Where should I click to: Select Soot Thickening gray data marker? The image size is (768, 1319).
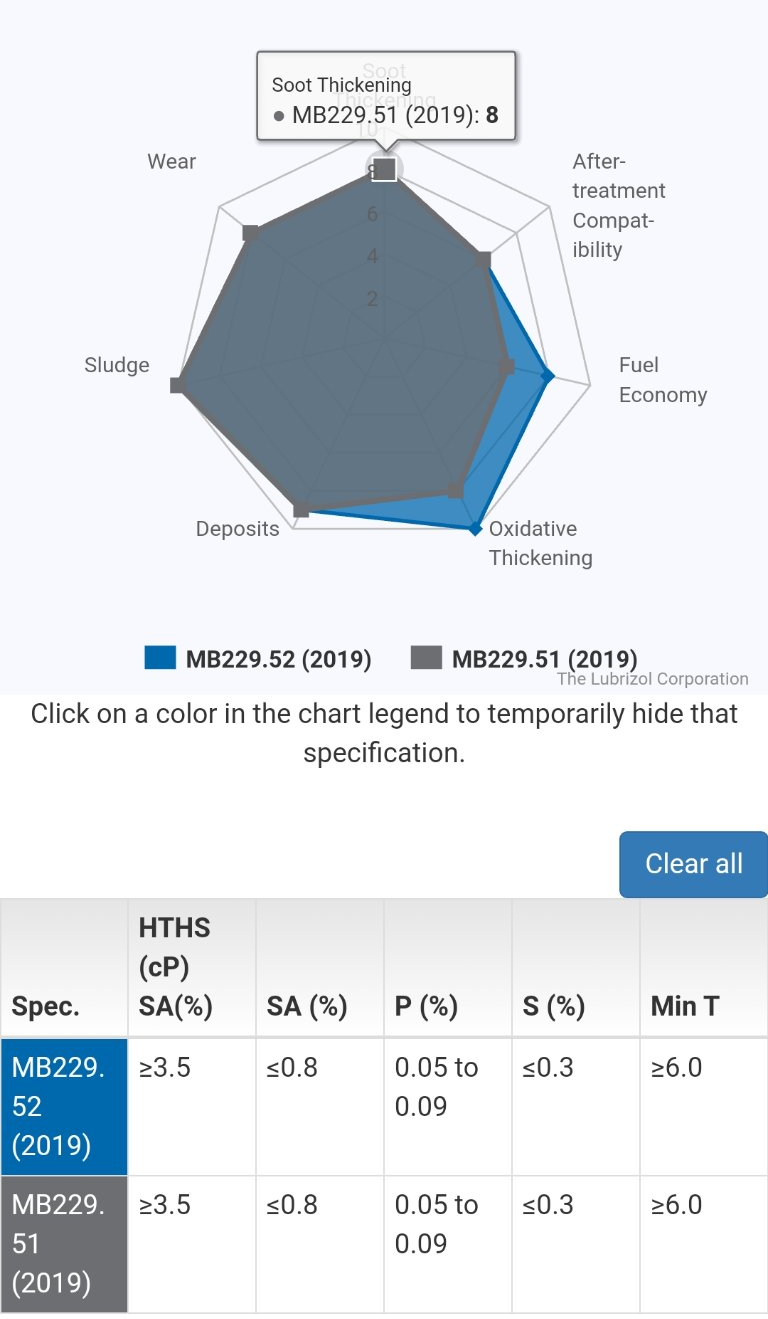pyautogui.click(x=385, y=169)
